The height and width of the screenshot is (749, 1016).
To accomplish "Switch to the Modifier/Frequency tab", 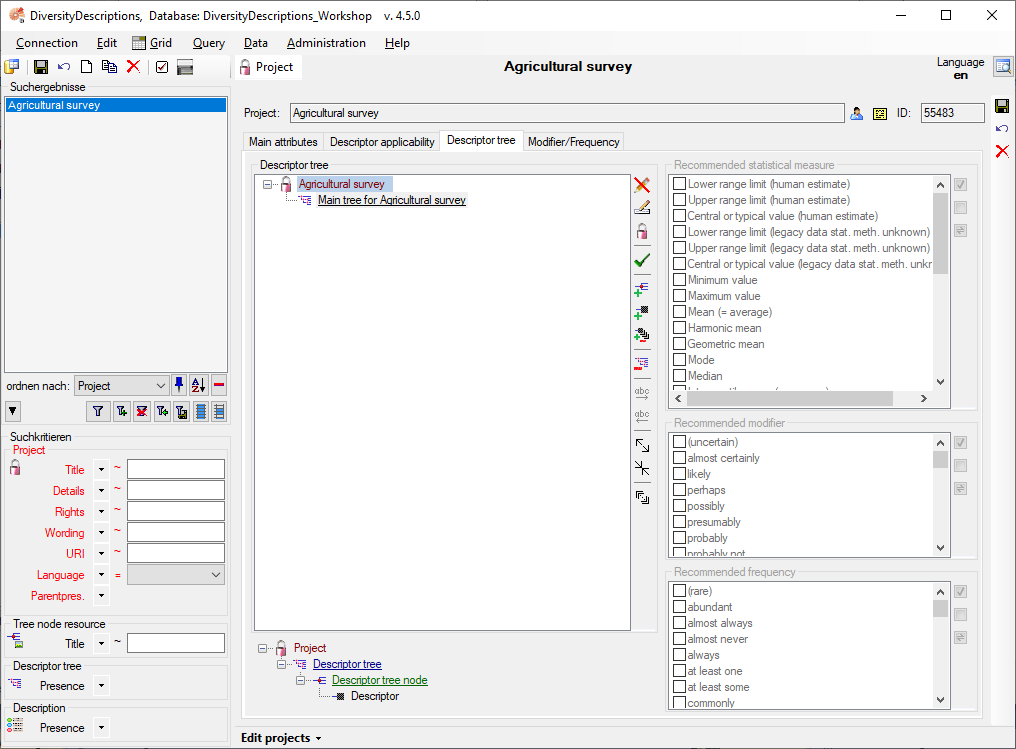I will [x=573, y=142].
